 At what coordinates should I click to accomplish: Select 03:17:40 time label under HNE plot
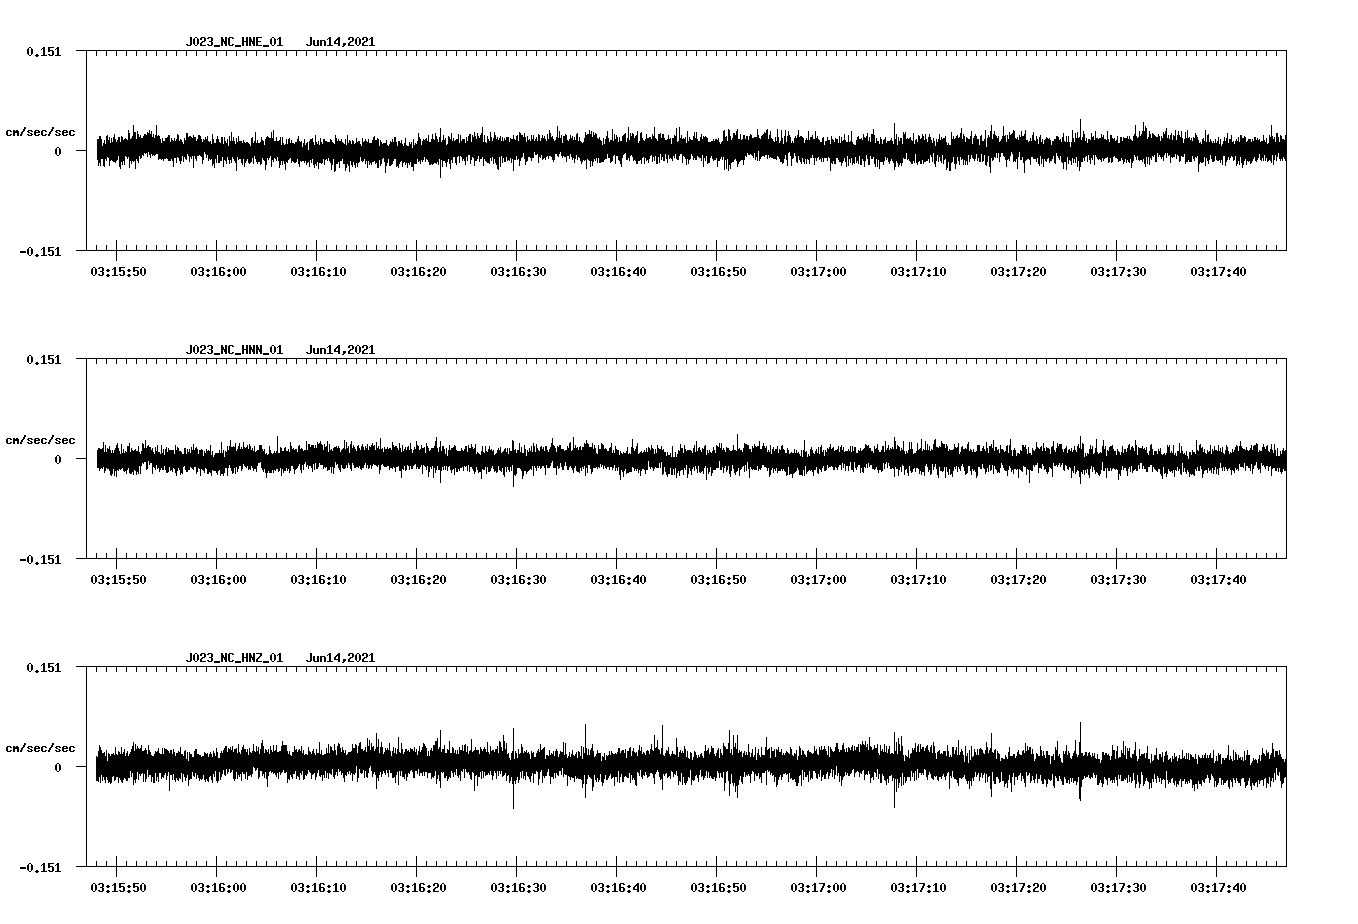[x=1218, y=272]
